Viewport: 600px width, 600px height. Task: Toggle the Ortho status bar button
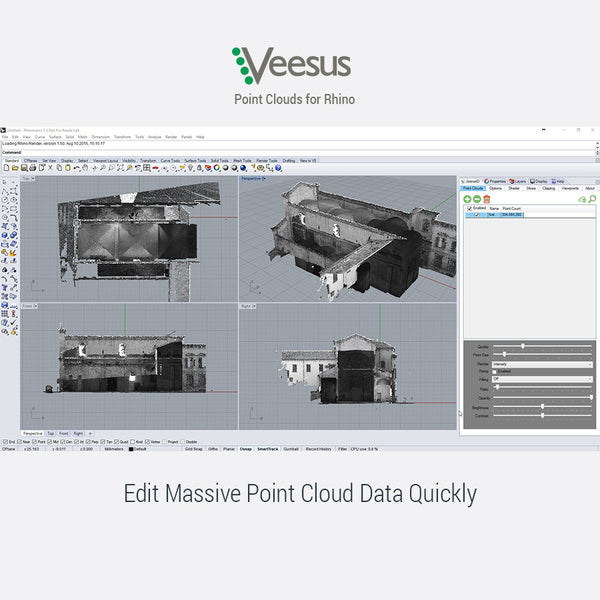coord(214,449)
